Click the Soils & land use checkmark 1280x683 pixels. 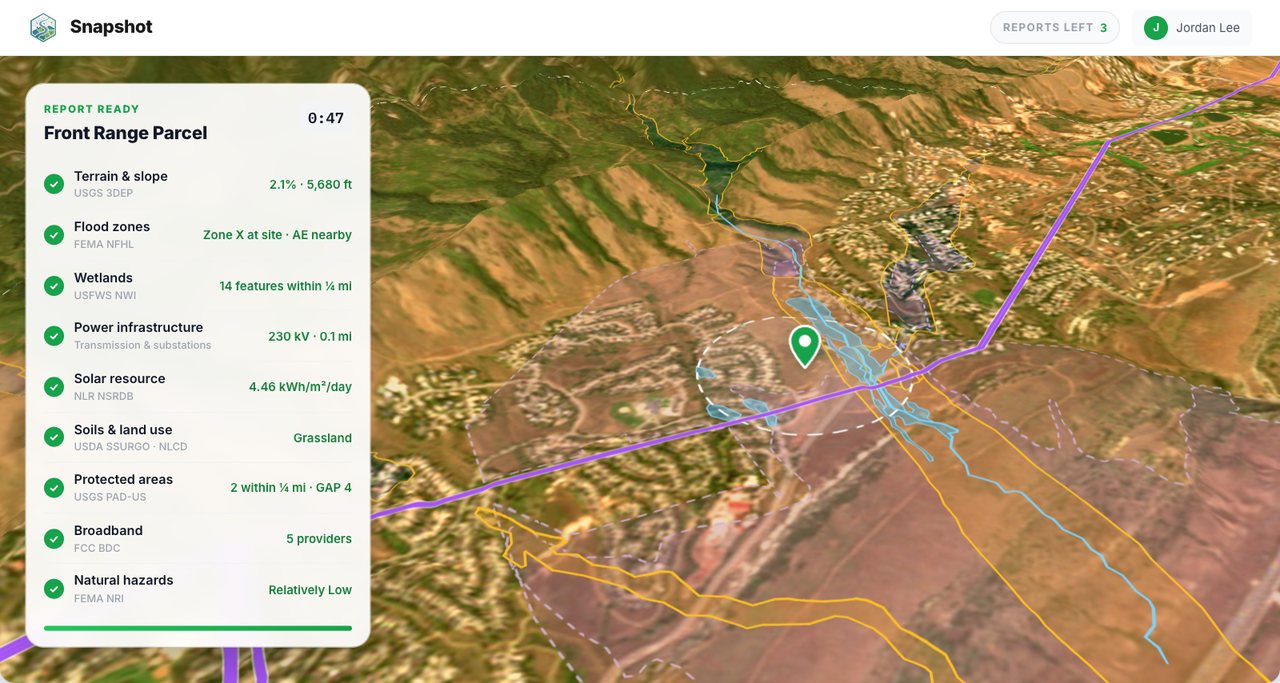[54, 438]
